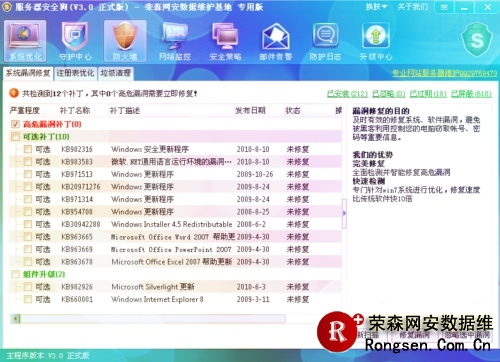Check the KB982316 patch checkbox
The image size is (500, 362).
pos(28,149)
